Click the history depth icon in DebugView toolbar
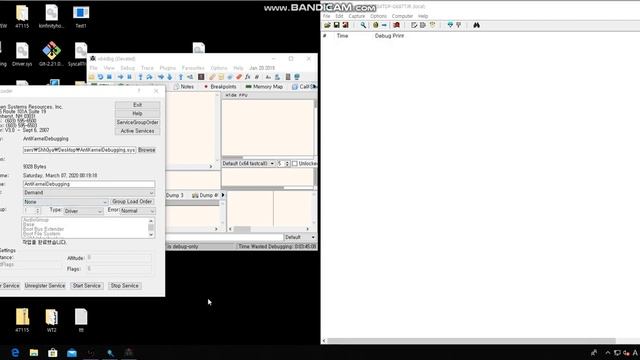640x360 pixels. 432,25
